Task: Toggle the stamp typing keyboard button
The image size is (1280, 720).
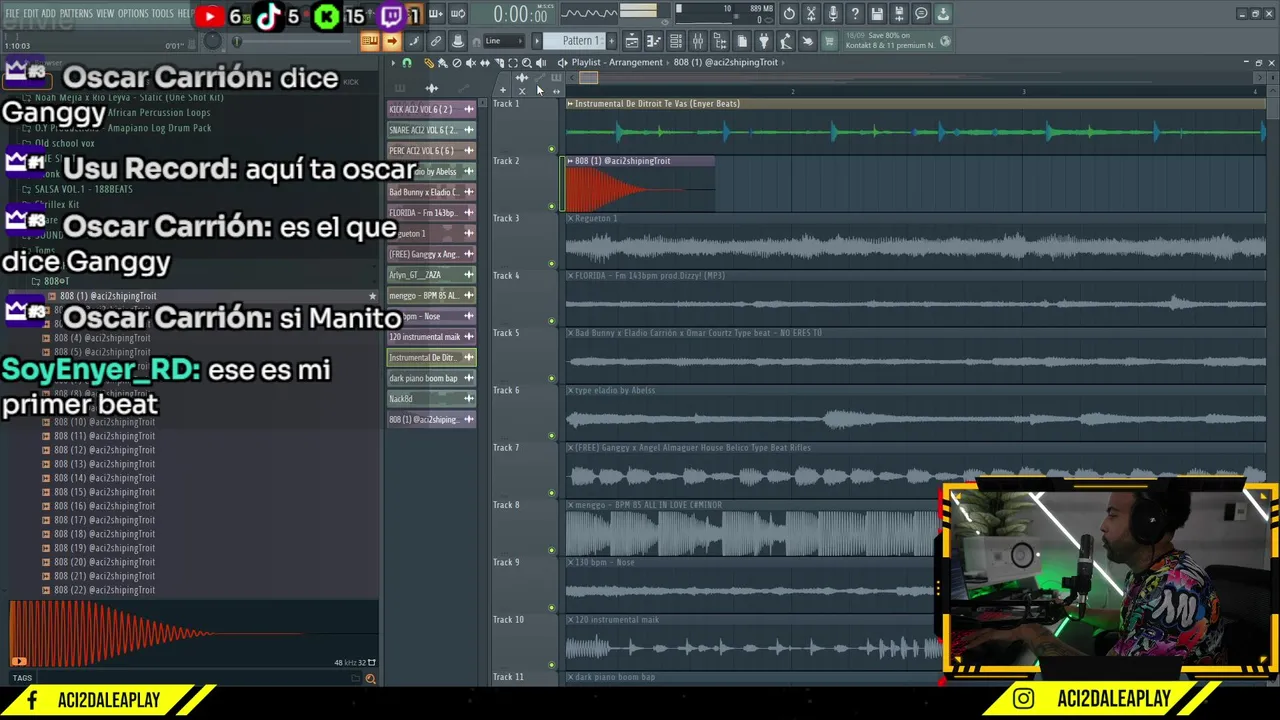Action: coord(458,41)
